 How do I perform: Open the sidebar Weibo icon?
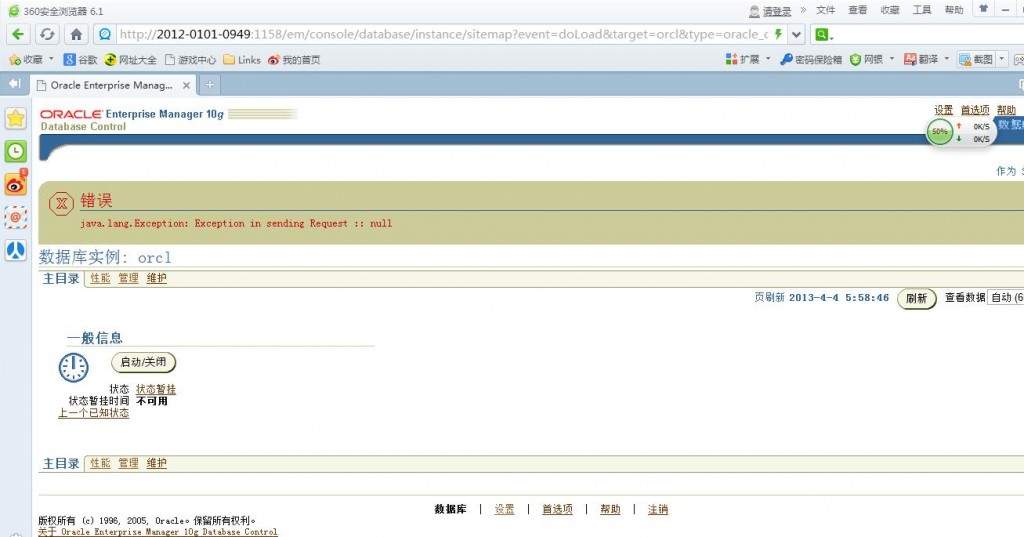coord(16,184)
